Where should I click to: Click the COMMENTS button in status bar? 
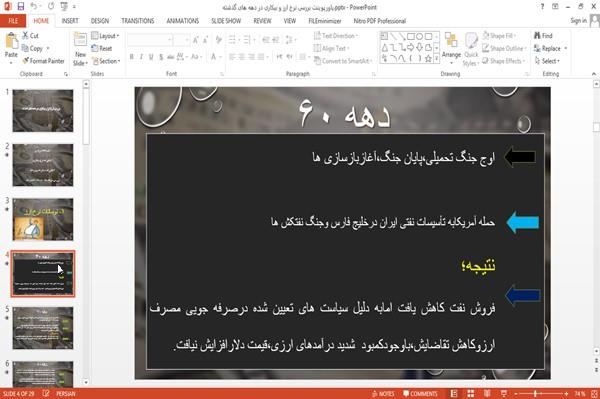pos(420,394)
